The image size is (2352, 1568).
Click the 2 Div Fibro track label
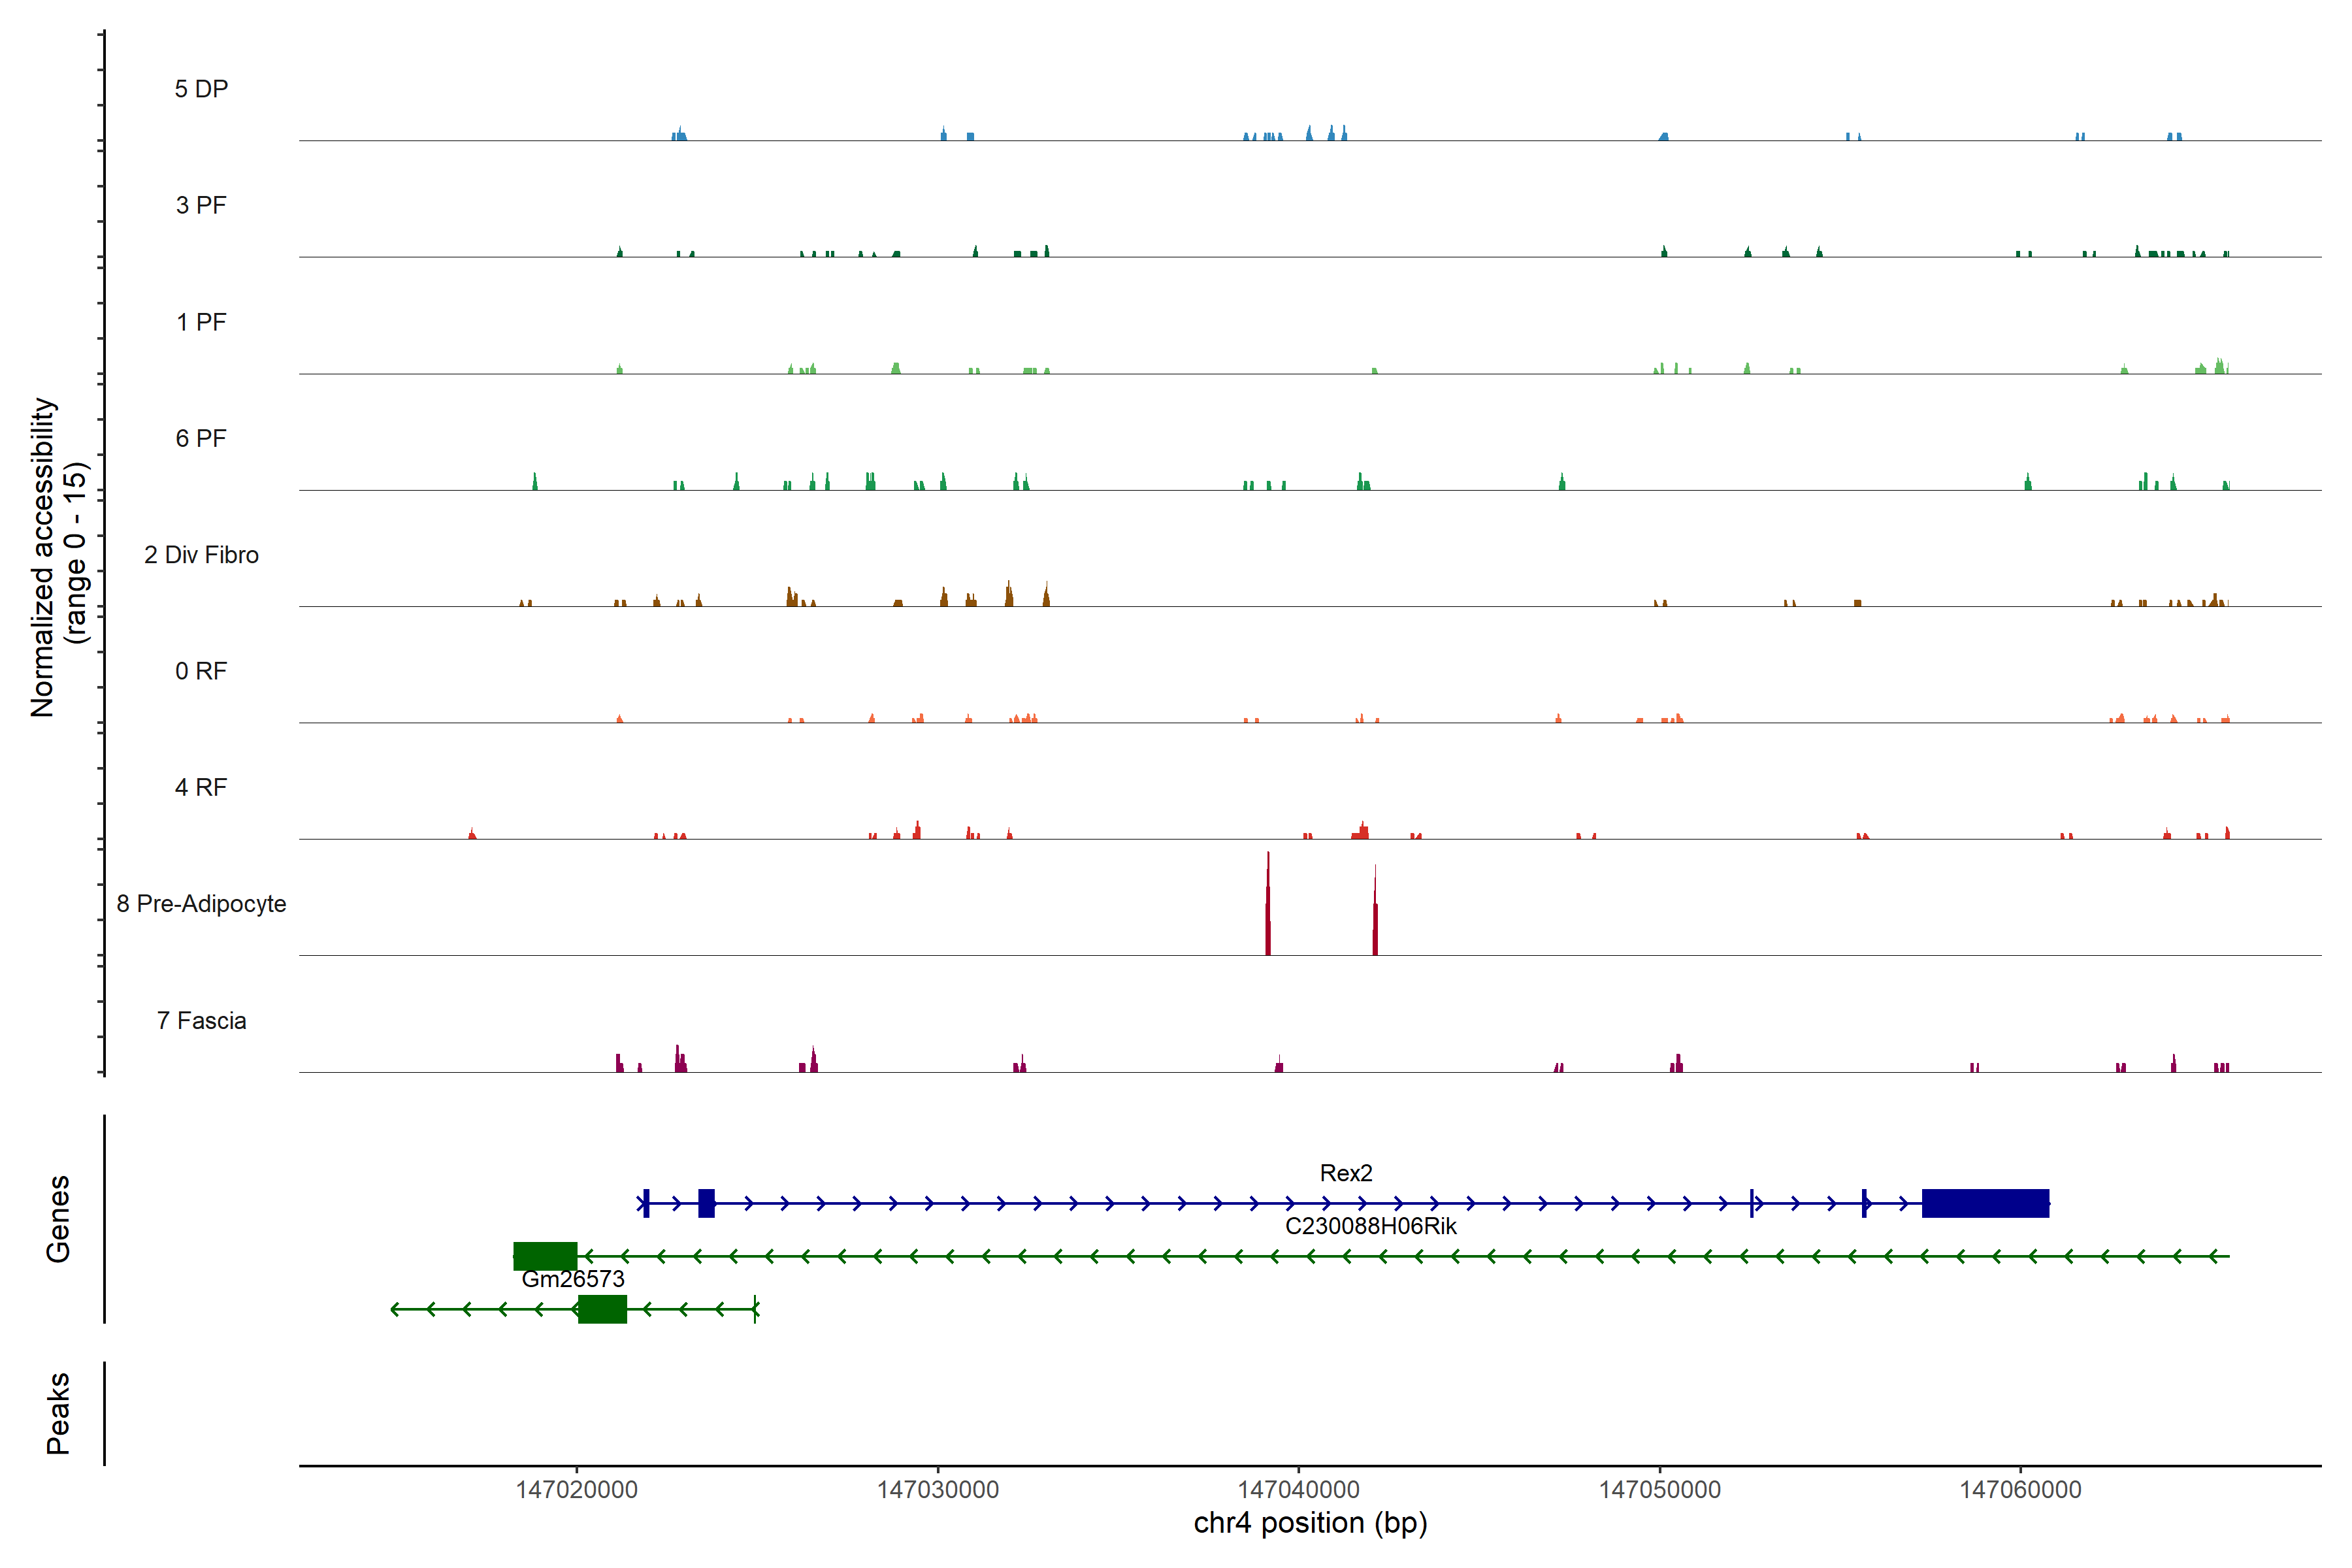tap(201, 555)
